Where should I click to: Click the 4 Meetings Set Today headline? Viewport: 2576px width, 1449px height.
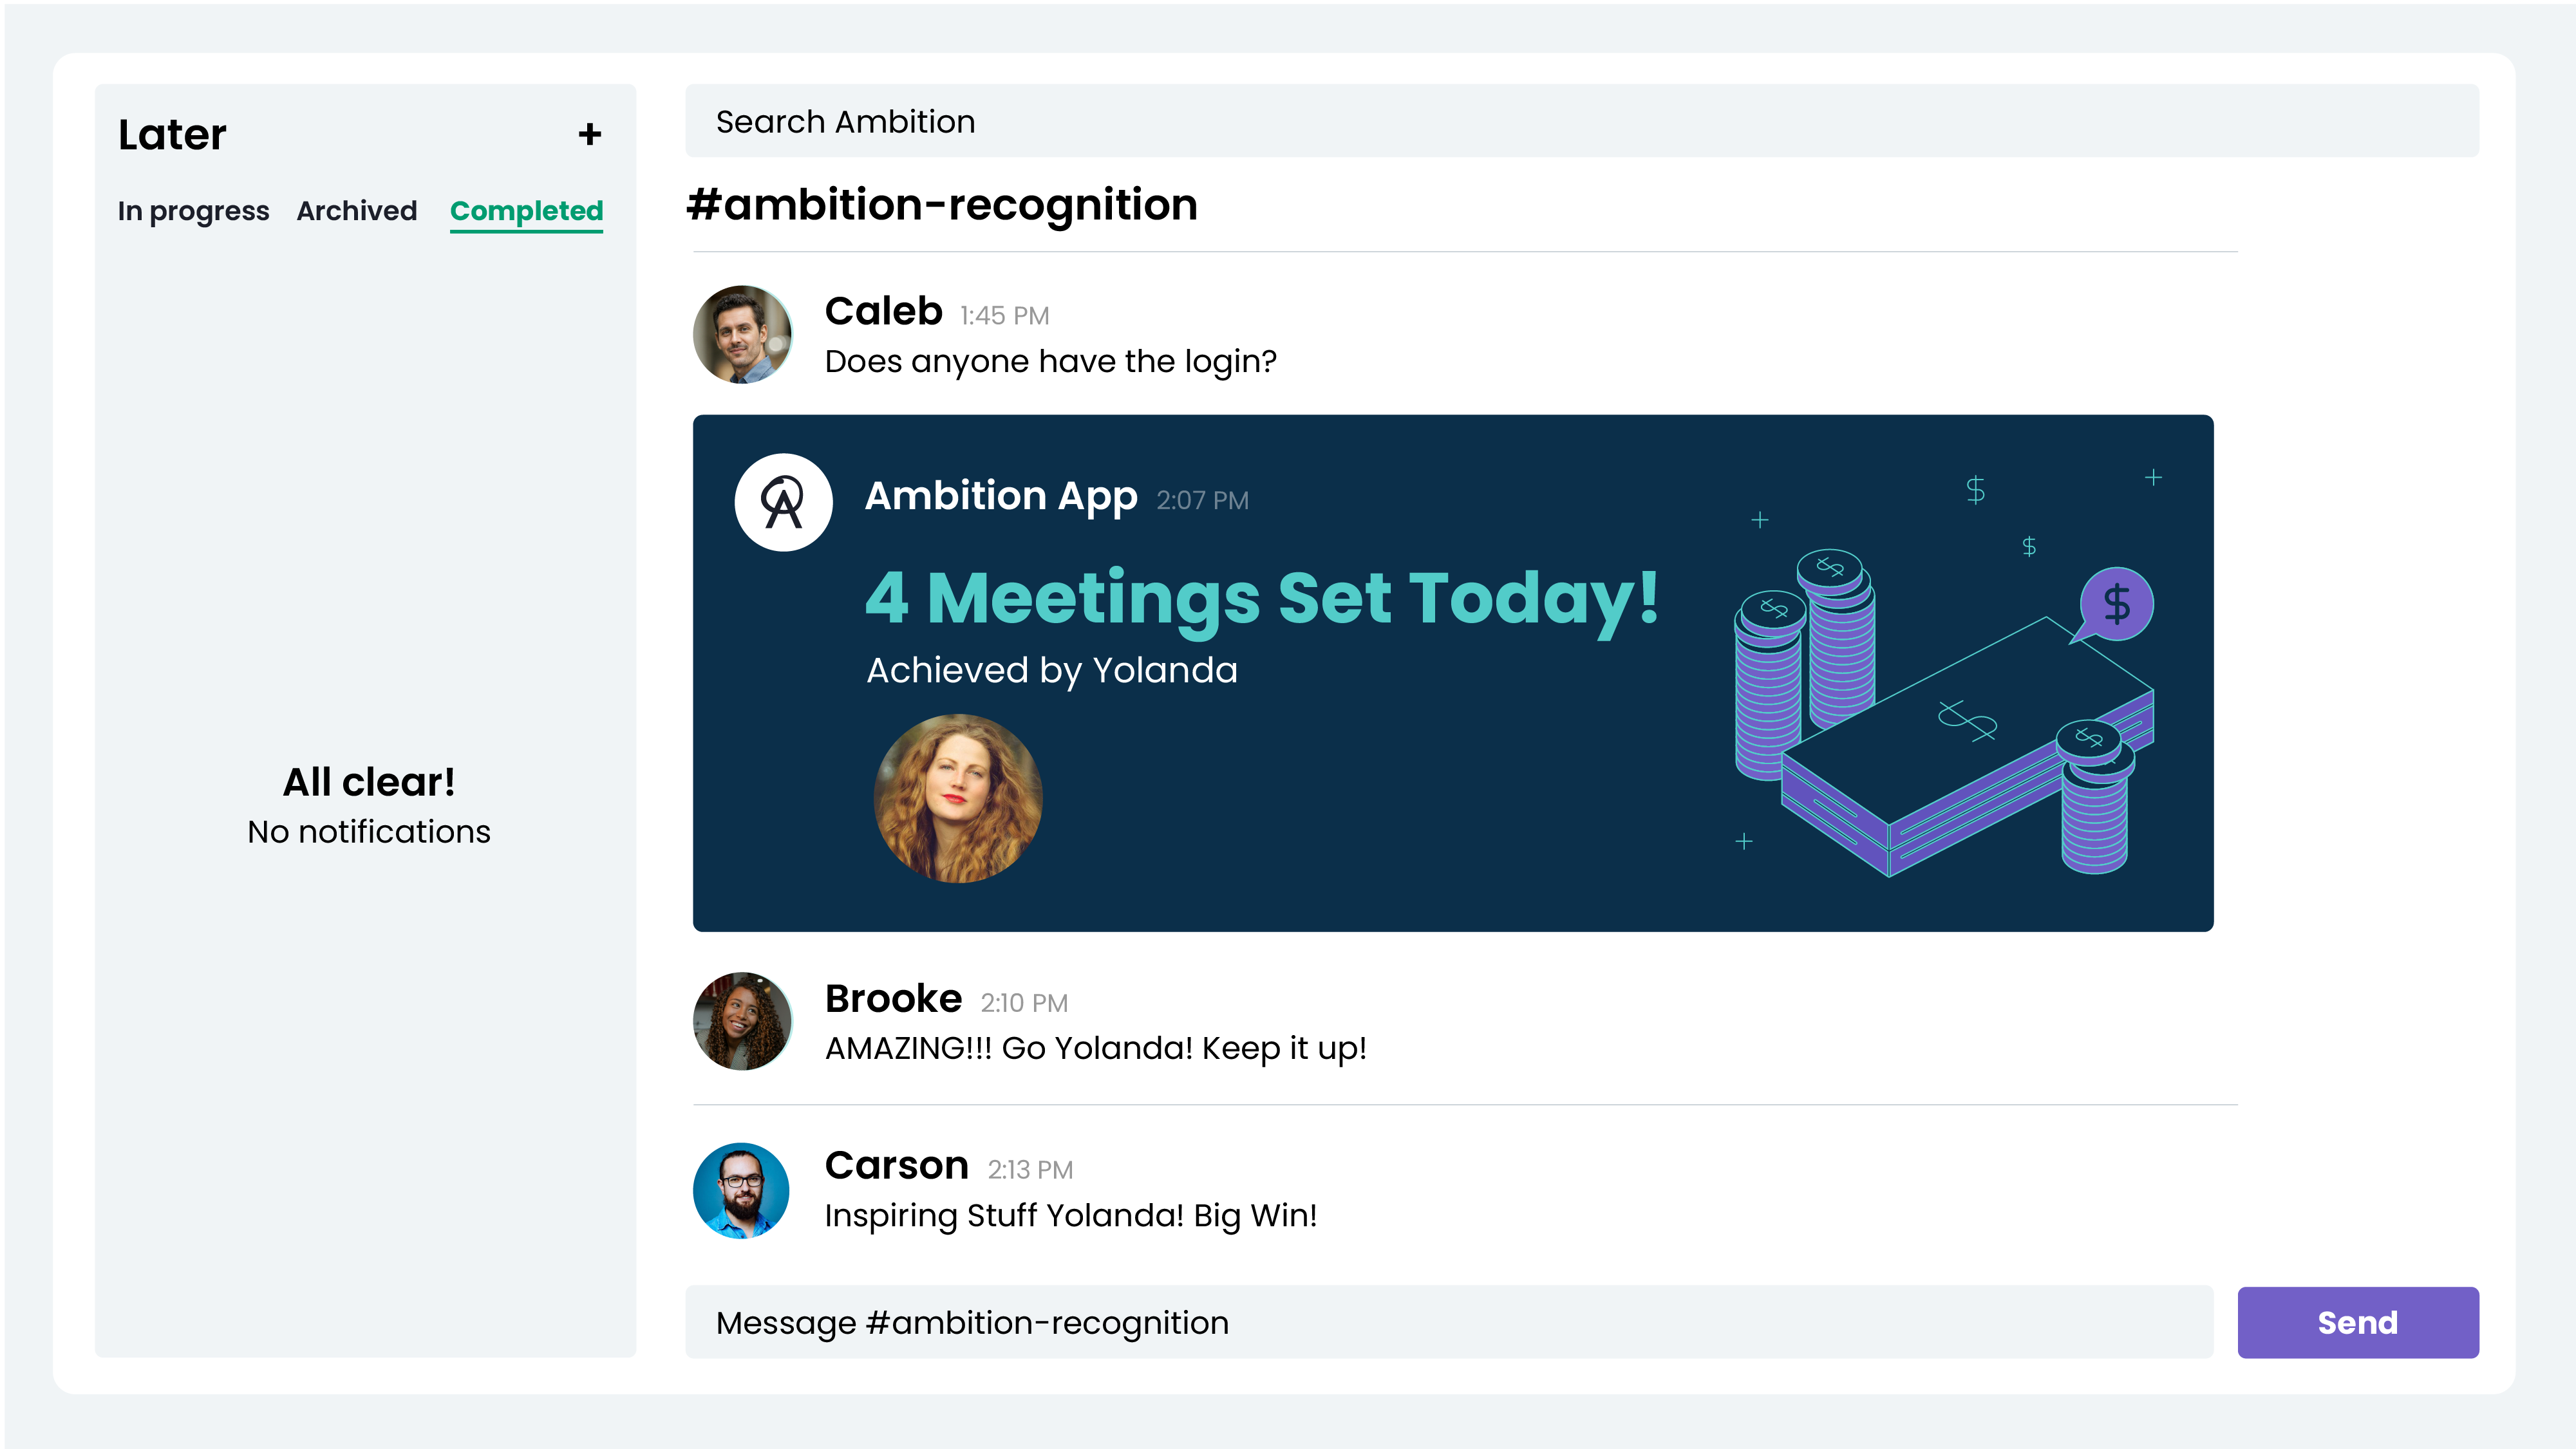(1262, 598)
